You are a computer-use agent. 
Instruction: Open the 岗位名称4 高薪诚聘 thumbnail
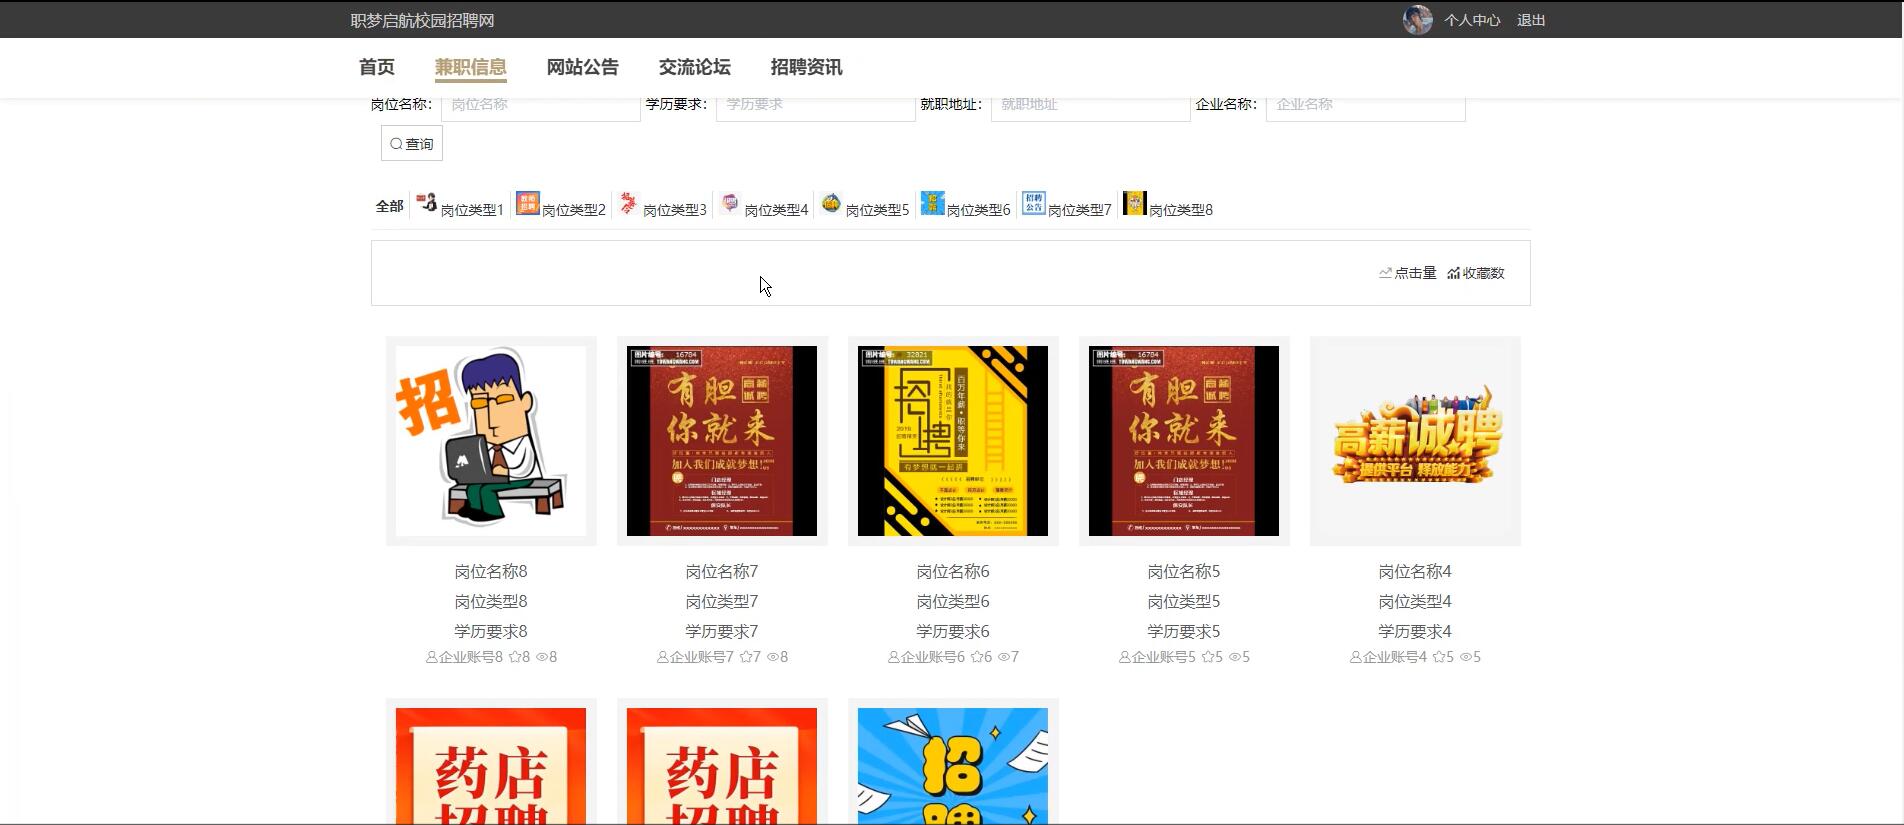tap(1415, 441)
